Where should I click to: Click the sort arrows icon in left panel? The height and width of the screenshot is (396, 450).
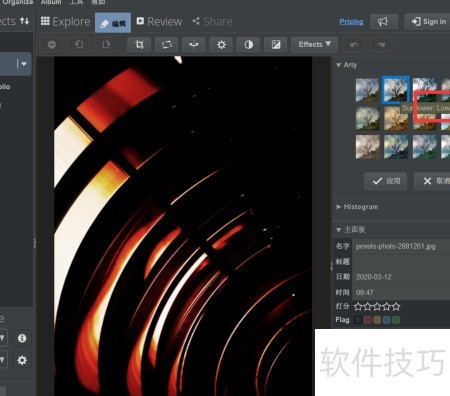click(25, 21)
